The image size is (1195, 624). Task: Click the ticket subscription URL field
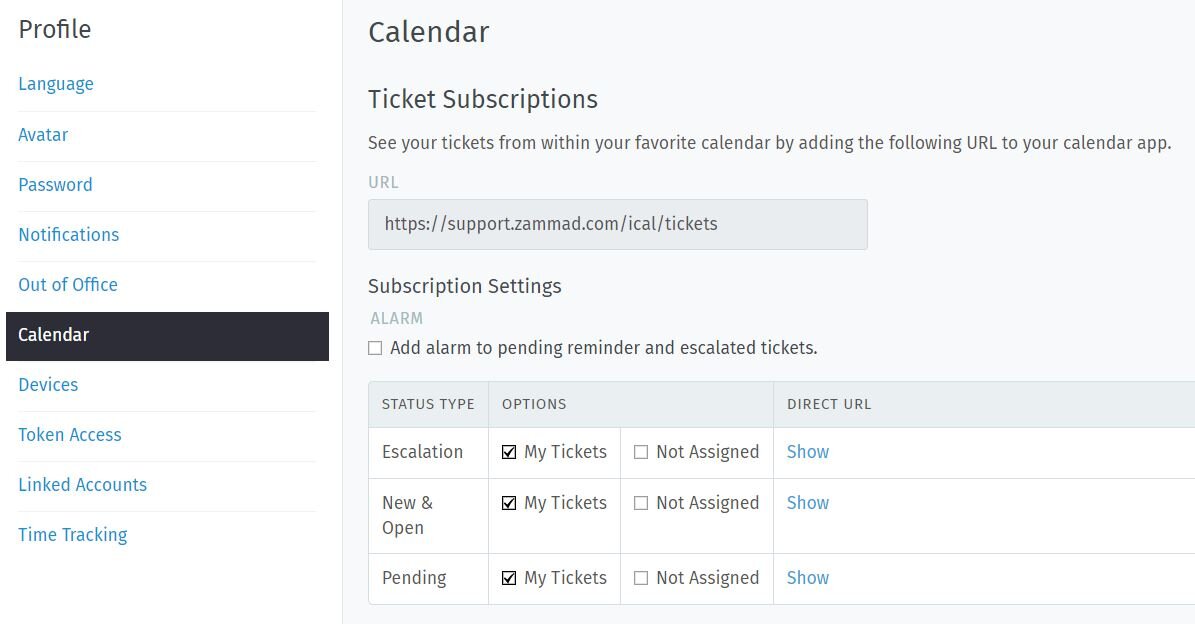tap(617, 224)
